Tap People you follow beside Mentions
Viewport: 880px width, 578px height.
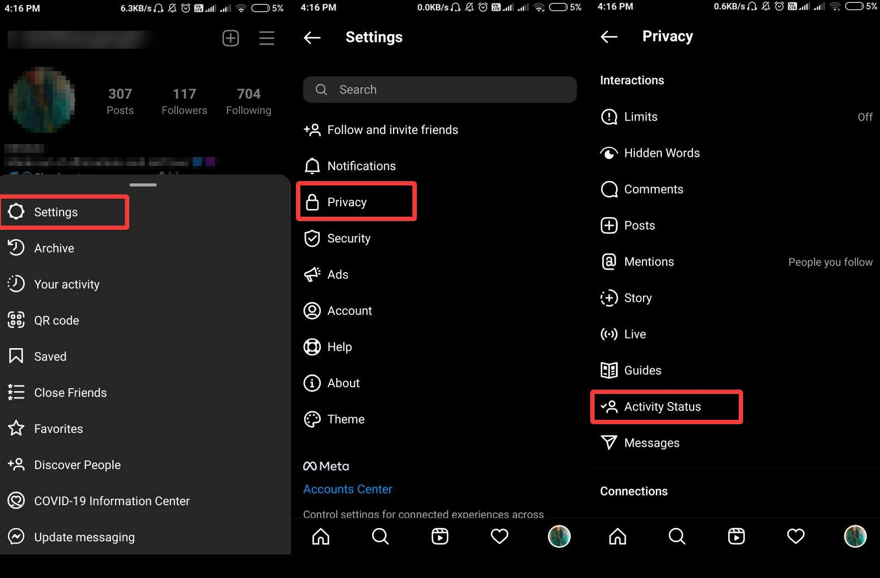(830, 262)
